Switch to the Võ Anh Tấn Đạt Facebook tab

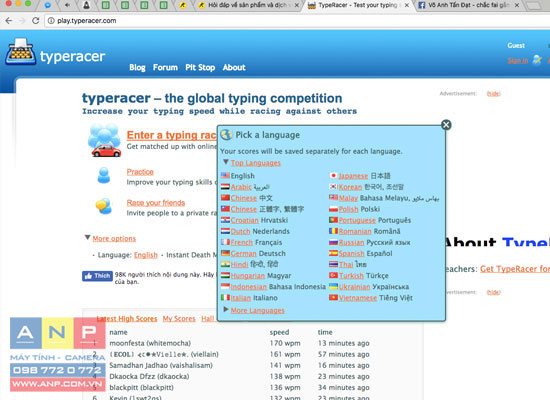click(x=468, y=5)
